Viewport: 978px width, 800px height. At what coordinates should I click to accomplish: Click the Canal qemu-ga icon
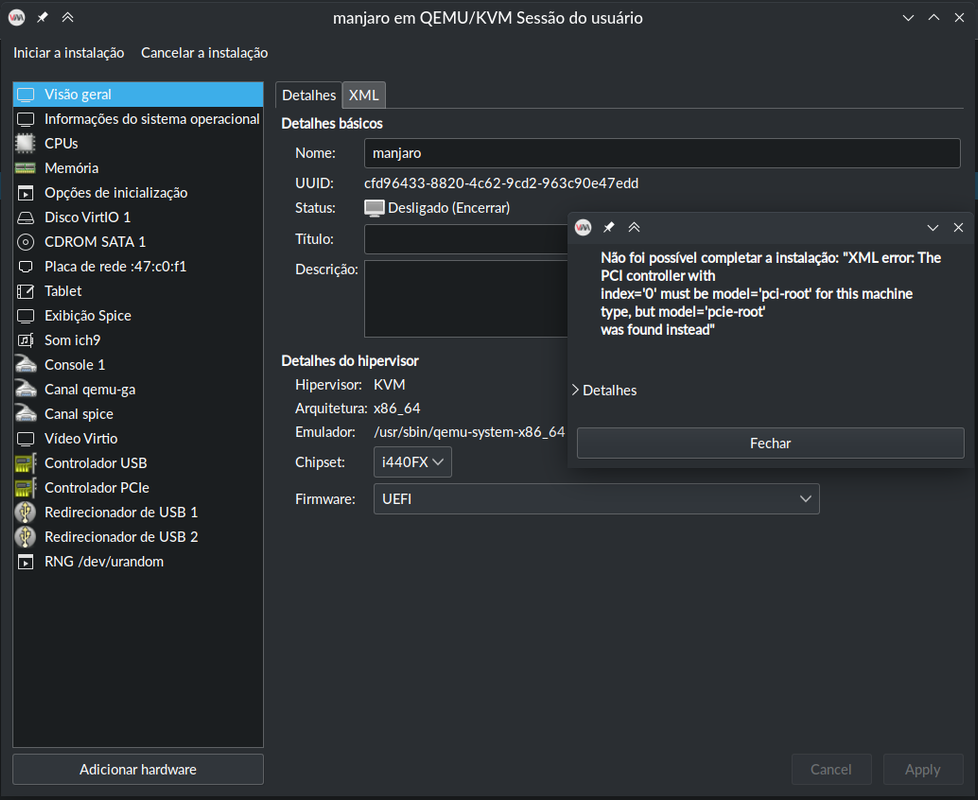(26, 390)
